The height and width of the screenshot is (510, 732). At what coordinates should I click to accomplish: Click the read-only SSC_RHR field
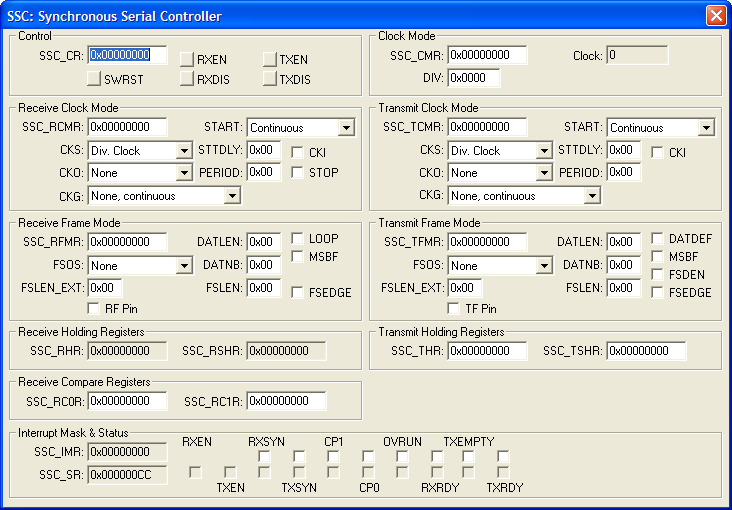coord(127,351)
